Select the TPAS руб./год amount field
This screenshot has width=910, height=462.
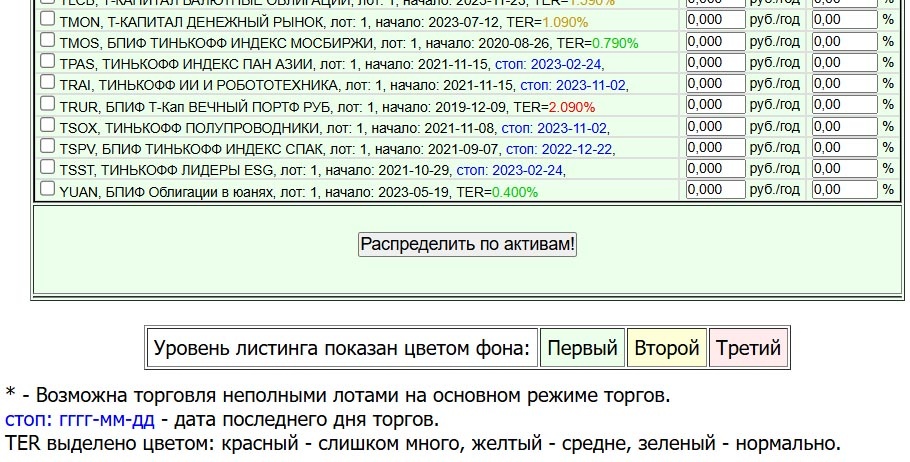715,62
